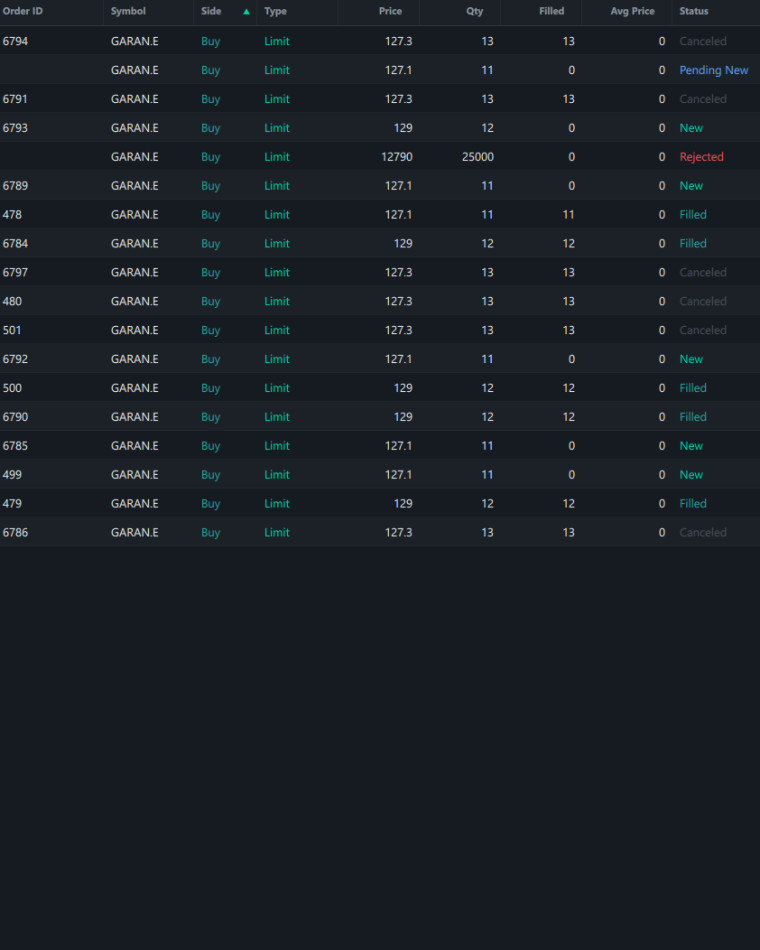Viewport: 760px width, 950px height.
Task: Select order 499 row
Action: tap(380, 474)
